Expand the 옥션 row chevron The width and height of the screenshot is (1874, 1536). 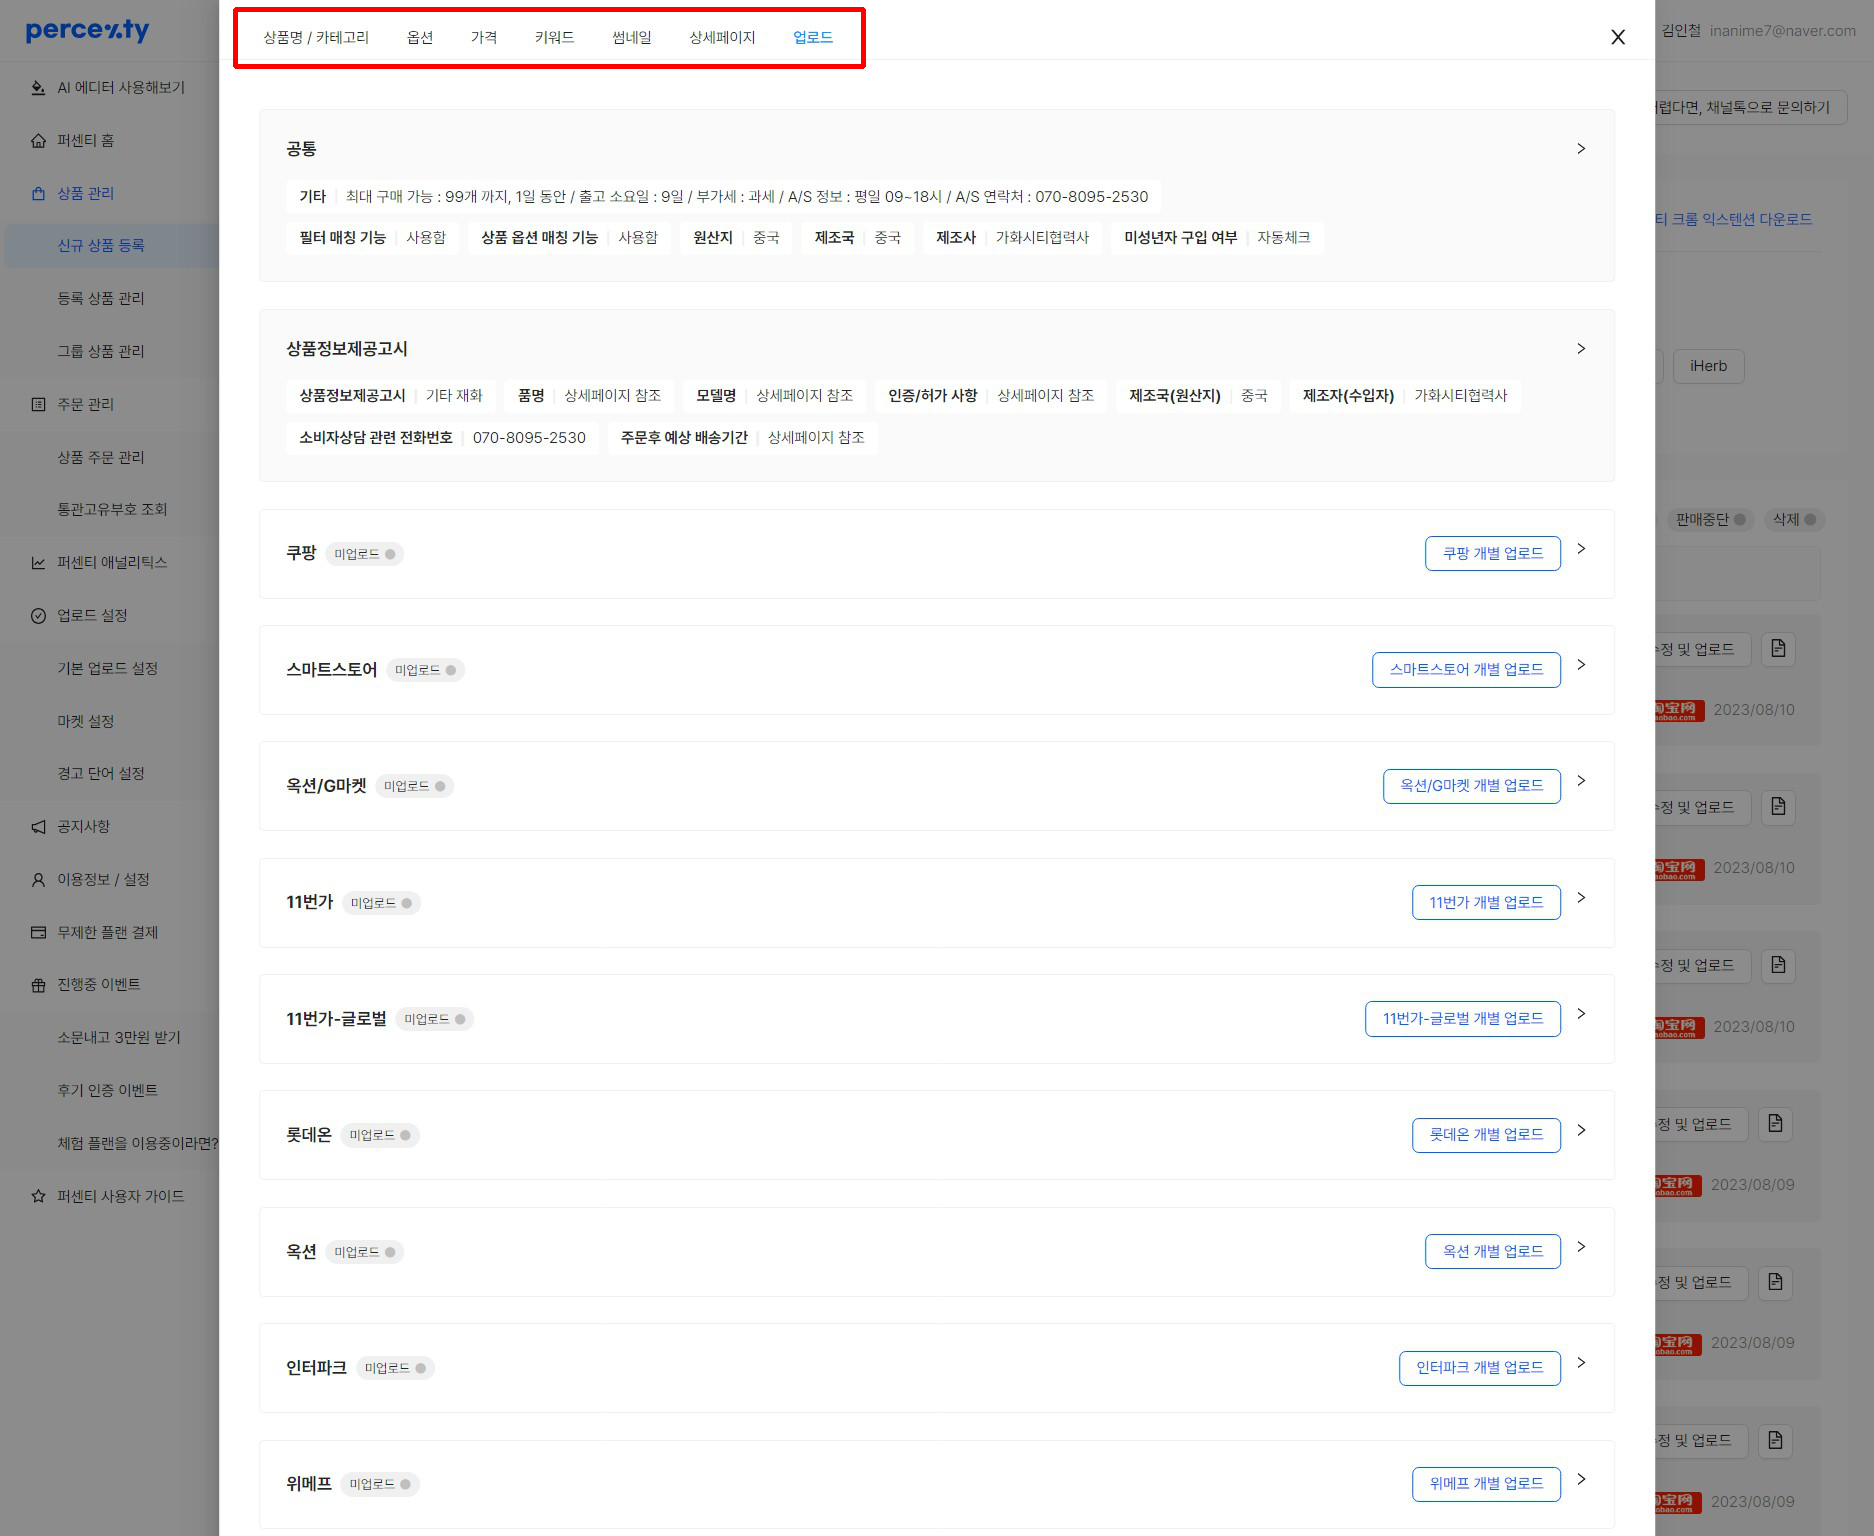1581,1247
